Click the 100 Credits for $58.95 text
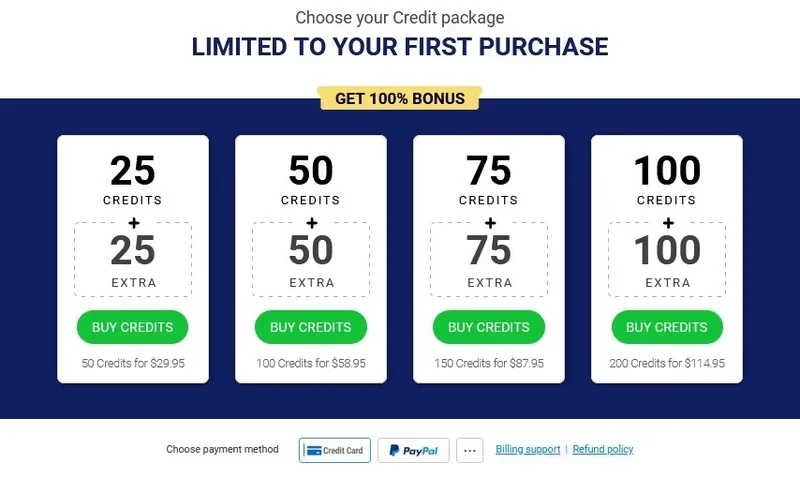Image resolution: width=800 pixels, height=478 pixels. [x=311, y=364]
